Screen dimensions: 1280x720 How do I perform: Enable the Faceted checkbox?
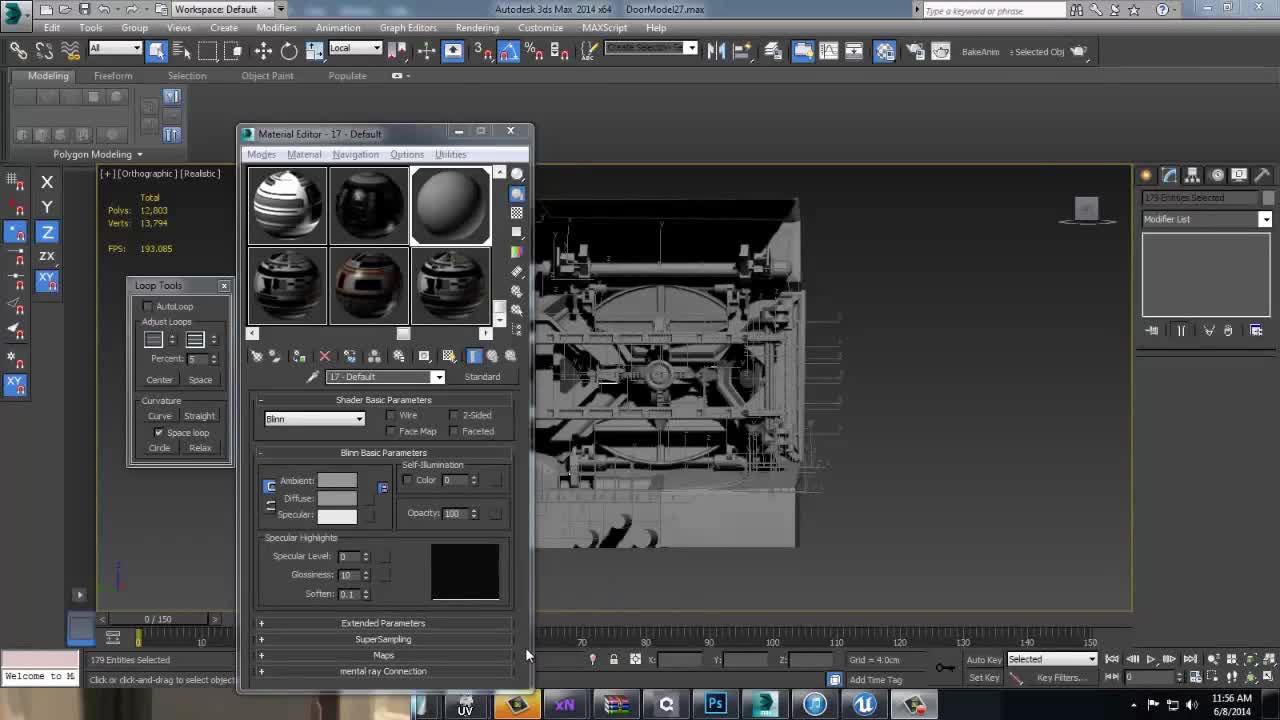click(454, 431)
